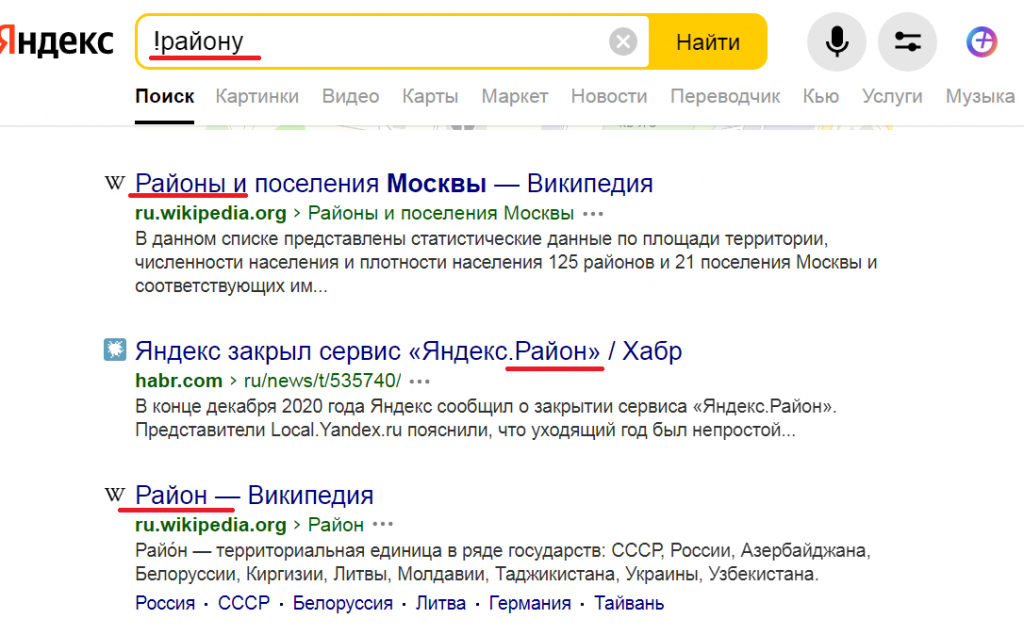The width and height of the screenshot is (1024, 635).
Task: Switch to Видео tab
Action: [x=350, y=97]
